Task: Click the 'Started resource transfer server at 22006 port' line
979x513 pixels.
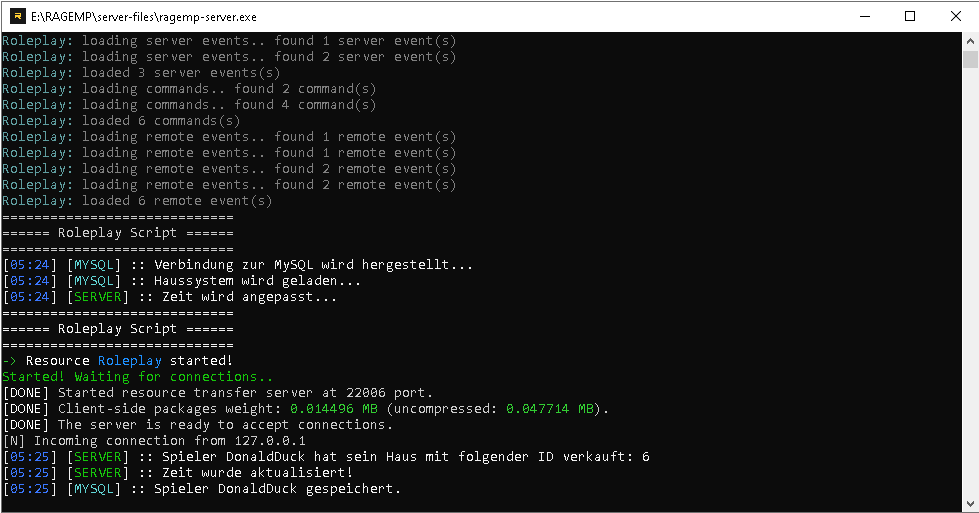Action: [x=218, y=393]
